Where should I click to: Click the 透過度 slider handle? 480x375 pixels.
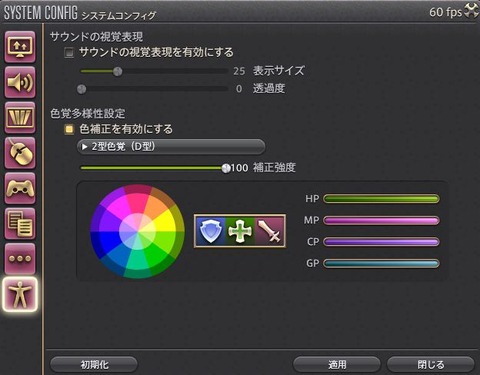tap(82, 89)
